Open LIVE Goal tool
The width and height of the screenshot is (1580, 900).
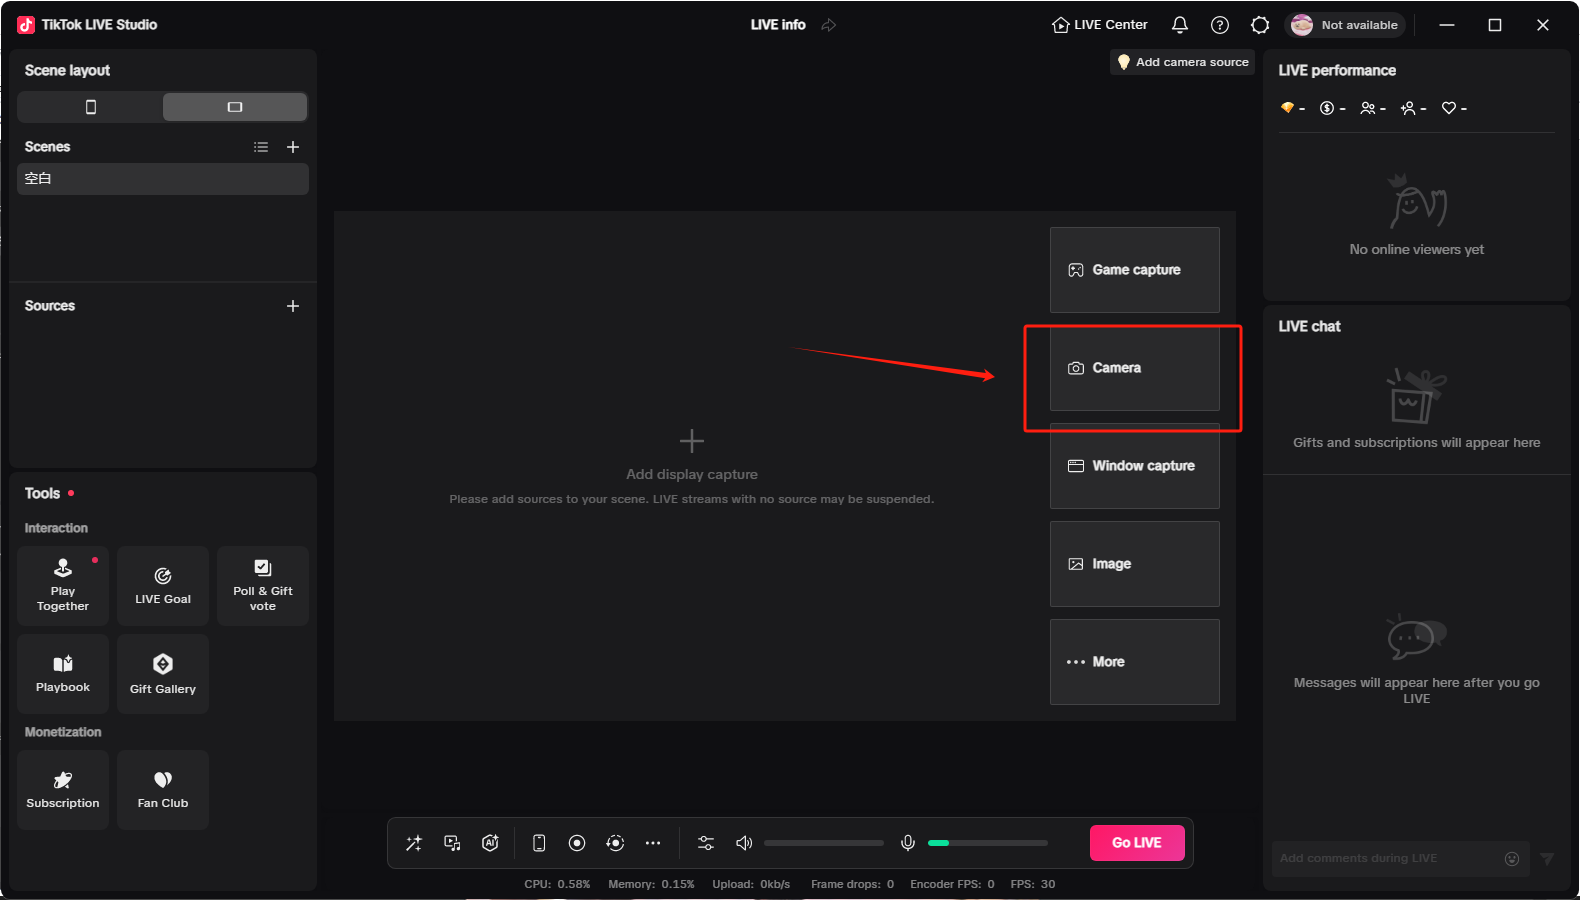click(163, 586)
